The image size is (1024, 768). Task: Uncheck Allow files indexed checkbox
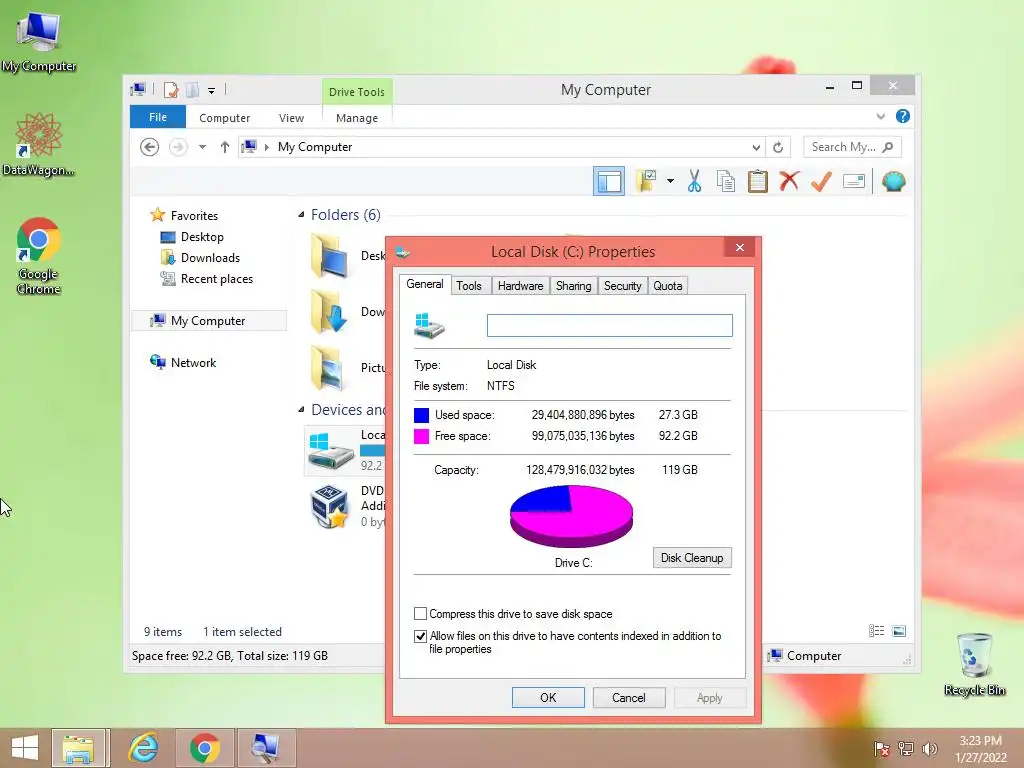click(x=421, y=636)
